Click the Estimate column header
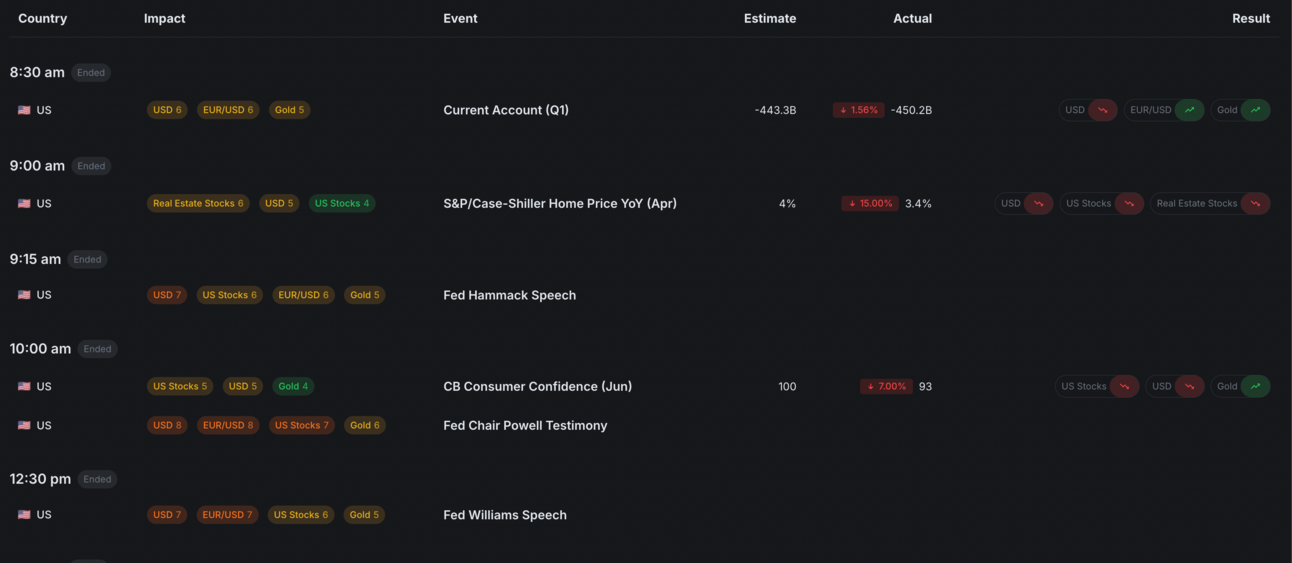The width and height of the screenshot is (1292, 563). [770, 18]
